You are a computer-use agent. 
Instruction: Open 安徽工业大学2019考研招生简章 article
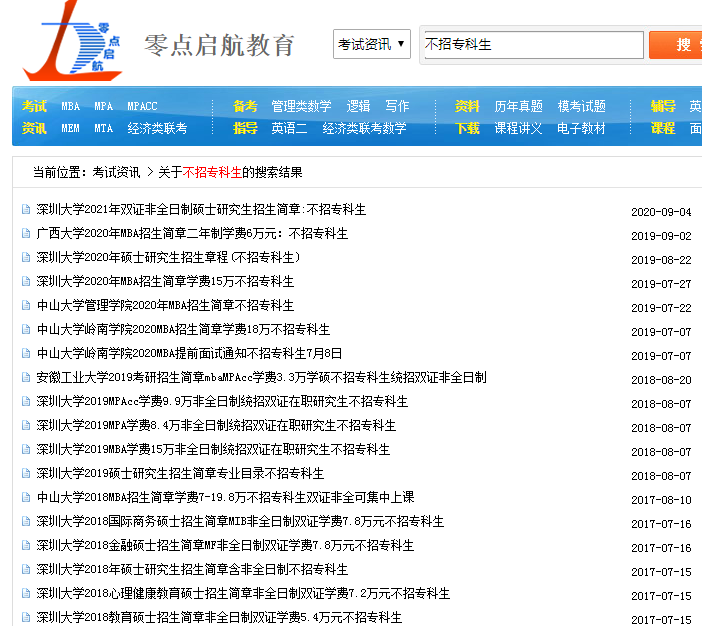[261, 377]
